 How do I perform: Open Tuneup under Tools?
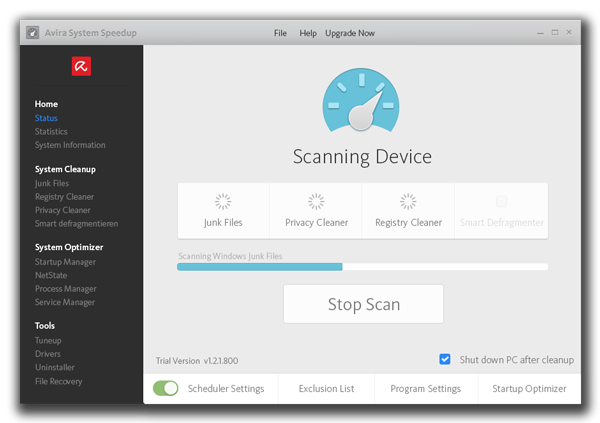coord(48,340)
